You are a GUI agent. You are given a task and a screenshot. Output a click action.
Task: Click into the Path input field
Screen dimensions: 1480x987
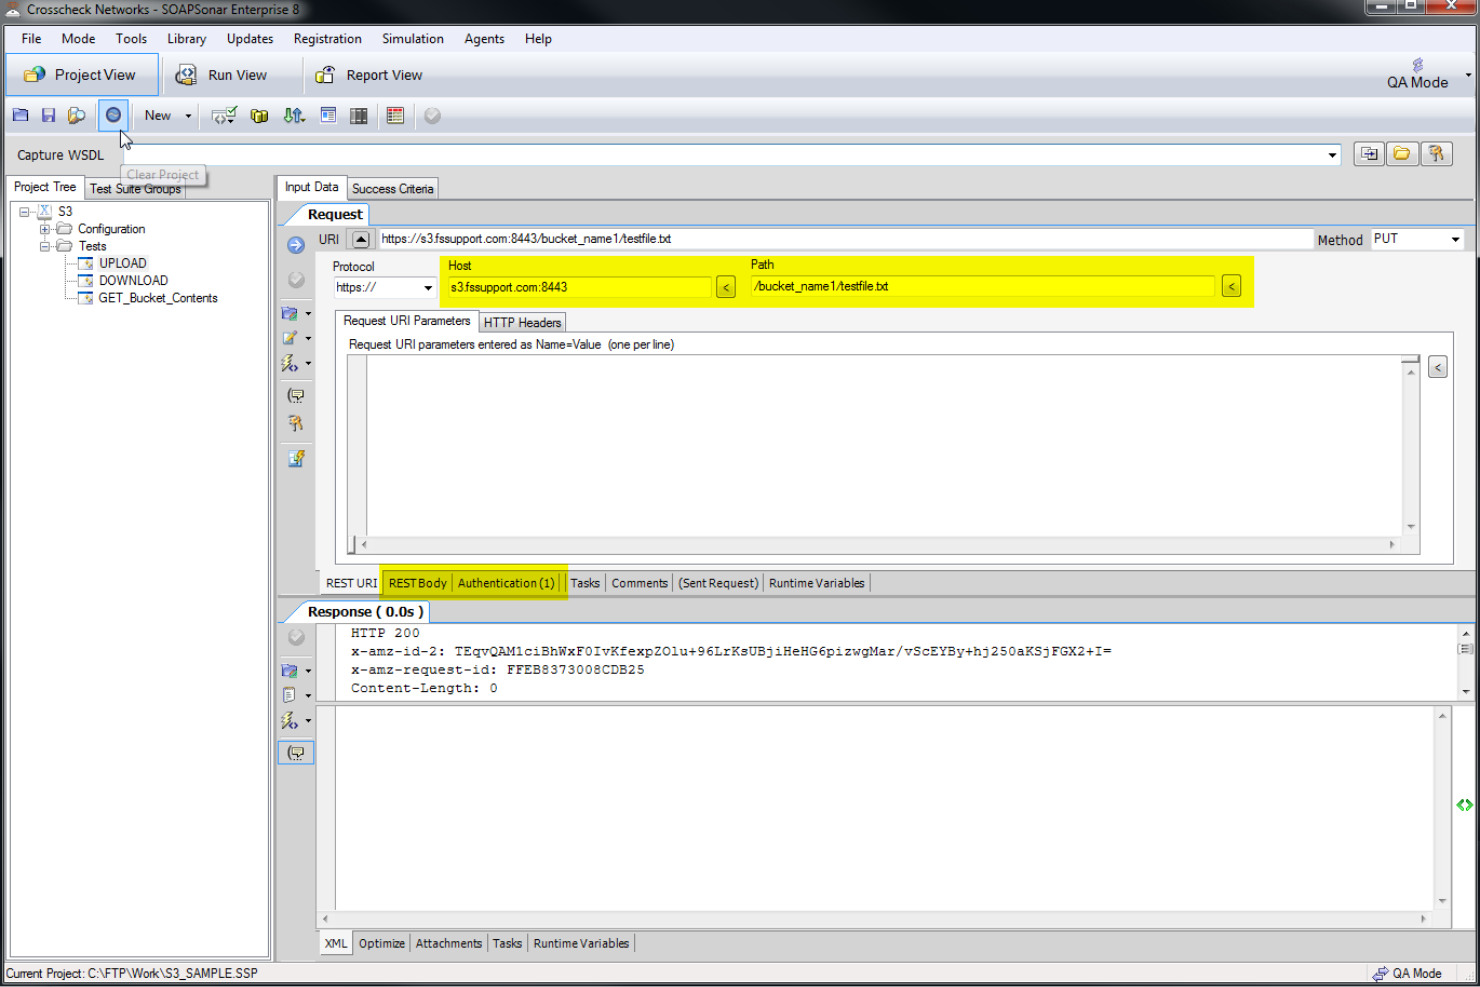[x=983, y=286]
